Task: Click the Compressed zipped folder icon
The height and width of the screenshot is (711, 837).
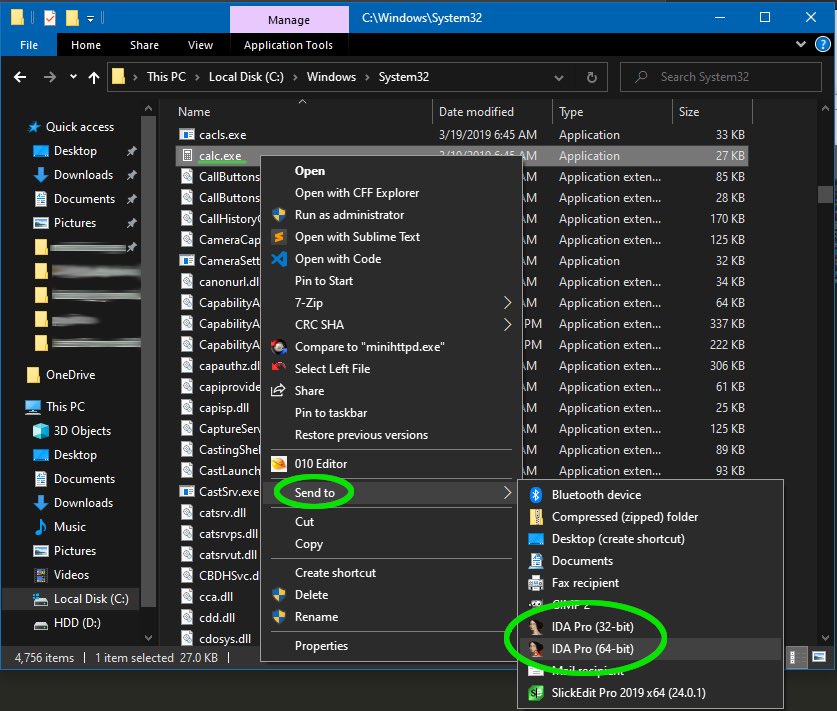Action: [x=536, y=517]
